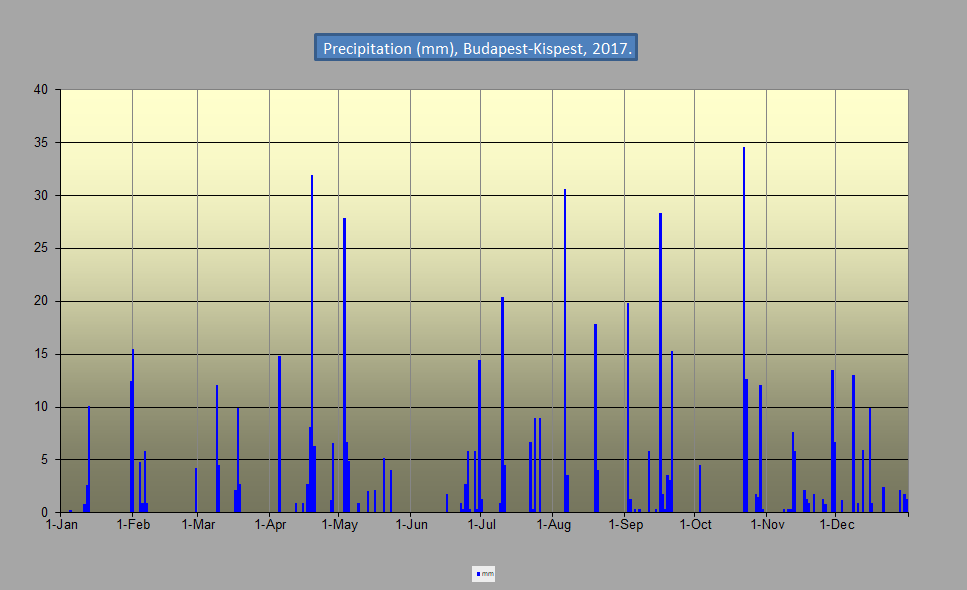Select the '1-Oct' x-axis label
This screenshot has height=590, width=967.
[695, 525]
